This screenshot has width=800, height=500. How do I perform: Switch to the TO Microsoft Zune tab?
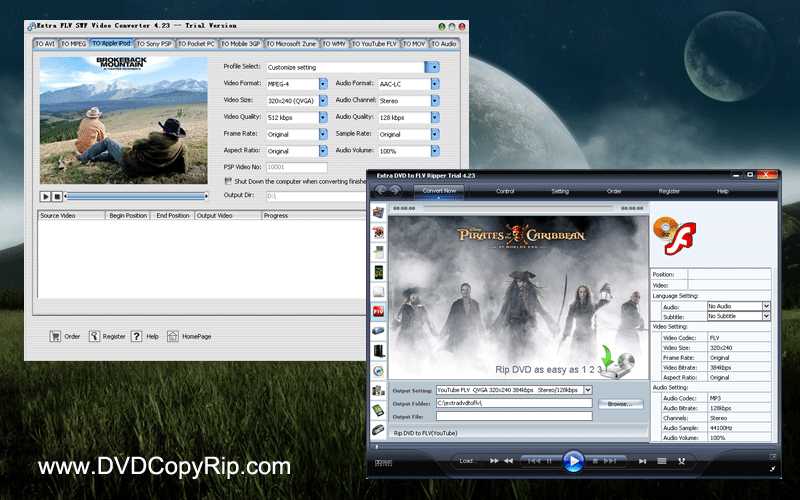coord(291,44)
